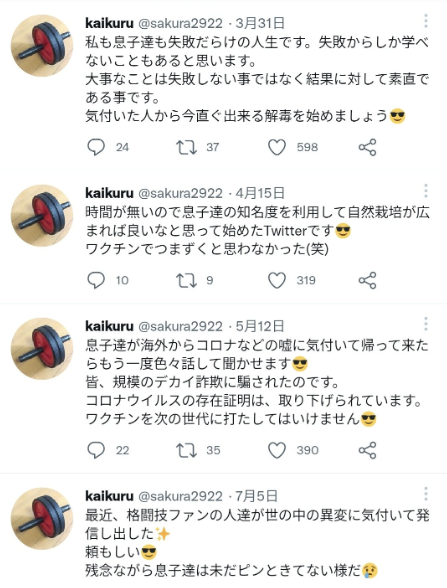Click the avatar on the July 5 tweet
Image resolution: width=447 pixels, height=588 pixels.
pyautogui.click(x=42, y=519)
